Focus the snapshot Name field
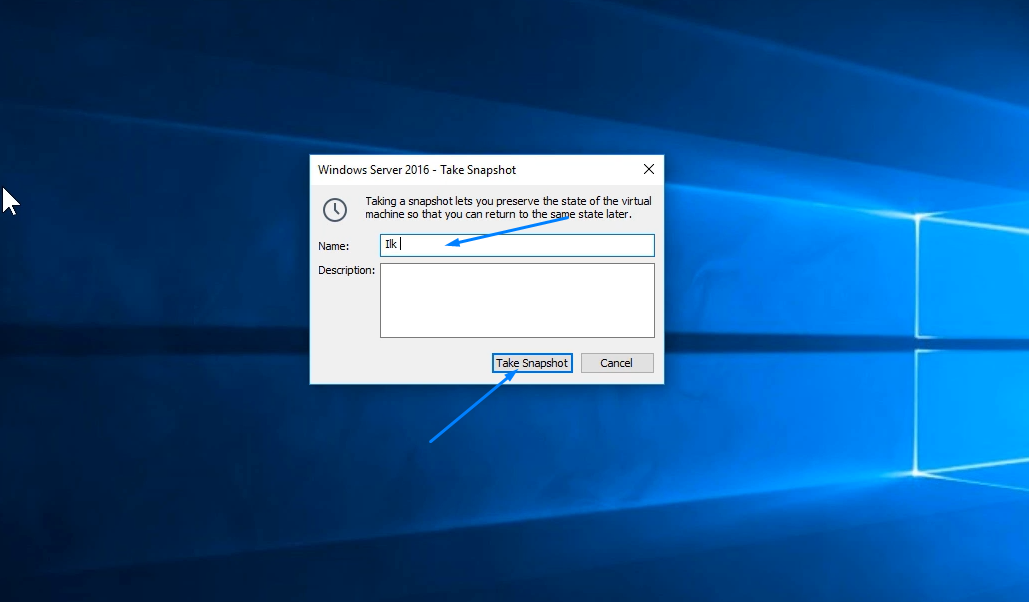1029x602 pixels. tap(517, 245)
